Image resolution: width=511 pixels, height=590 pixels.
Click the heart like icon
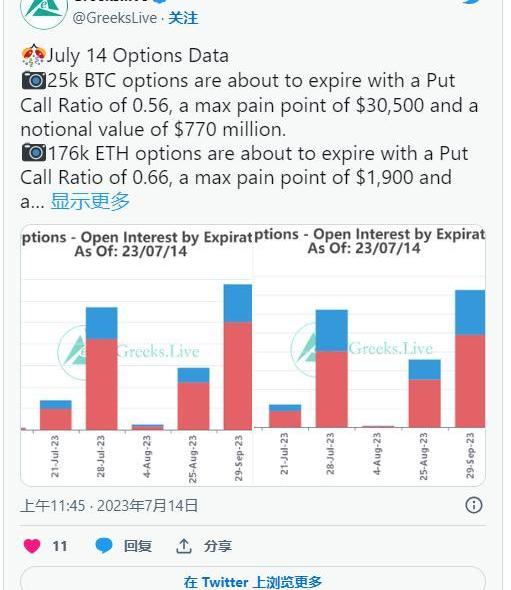[32, 546]
